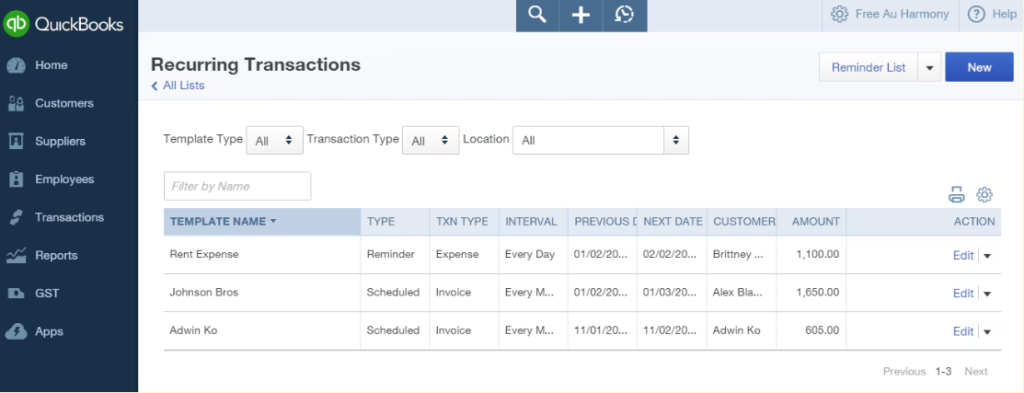Expand action arrow for Rent Expense
The height and width of the screenshot is (393, 1024).
987,256
